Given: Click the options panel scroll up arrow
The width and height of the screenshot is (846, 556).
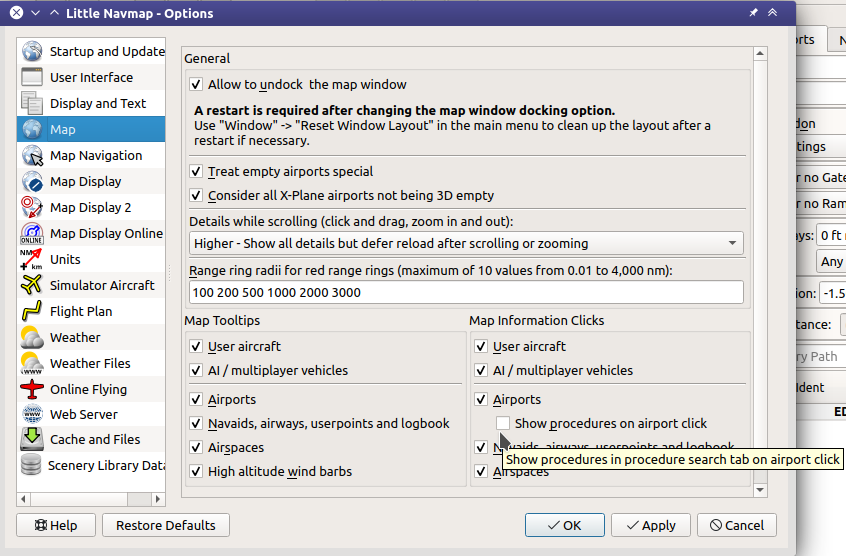Looking at the screenshot, I should (x=760, y=53).
